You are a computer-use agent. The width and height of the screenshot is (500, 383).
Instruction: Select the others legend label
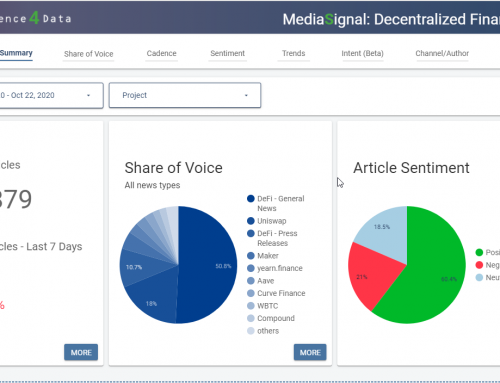click(268, 331)
